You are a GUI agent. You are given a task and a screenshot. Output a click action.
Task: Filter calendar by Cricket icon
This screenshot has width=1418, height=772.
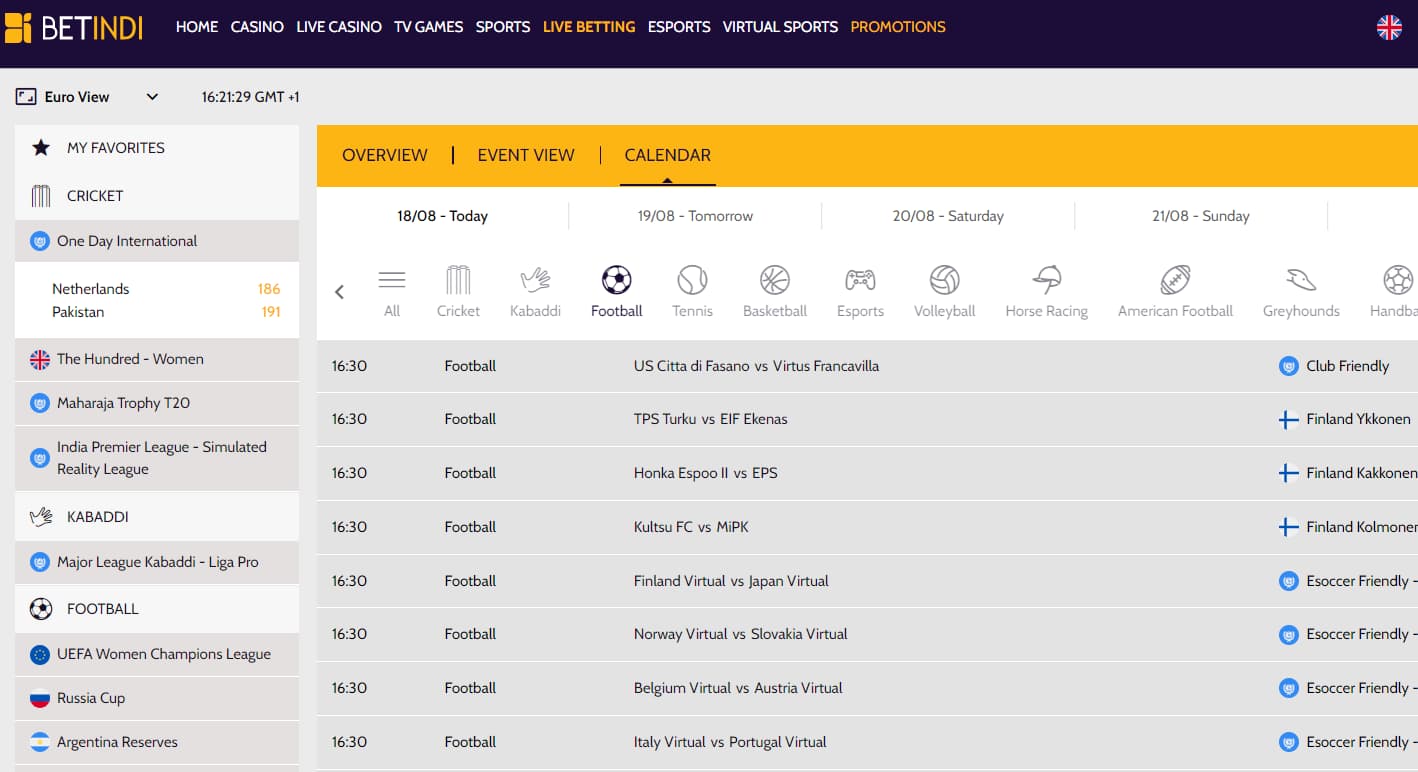pyautogui.click(x=458, y=280)
